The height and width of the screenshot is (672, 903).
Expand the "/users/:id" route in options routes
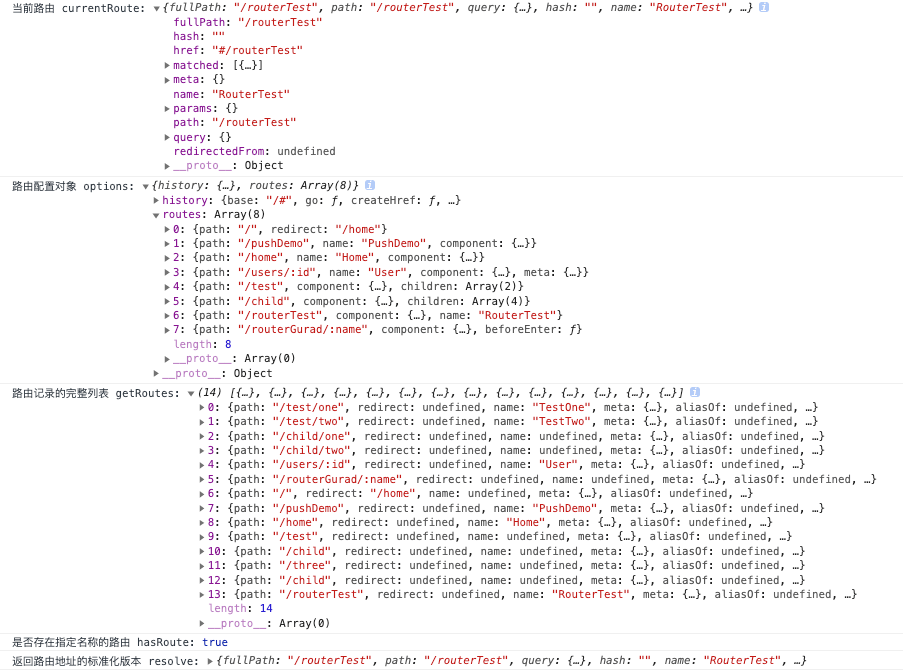[167, 272]
